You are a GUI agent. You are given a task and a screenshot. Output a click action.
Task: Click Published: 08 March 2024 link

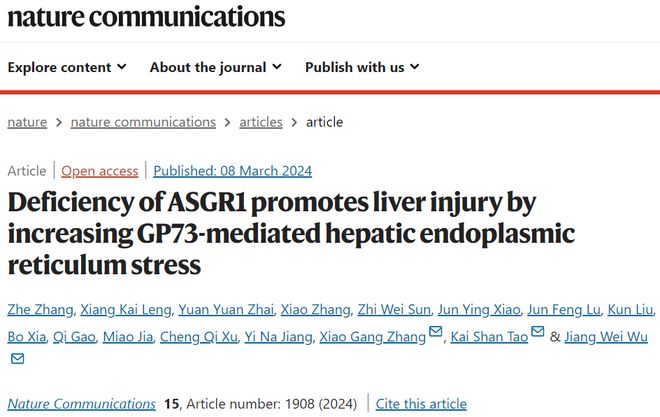pos(232,171)
